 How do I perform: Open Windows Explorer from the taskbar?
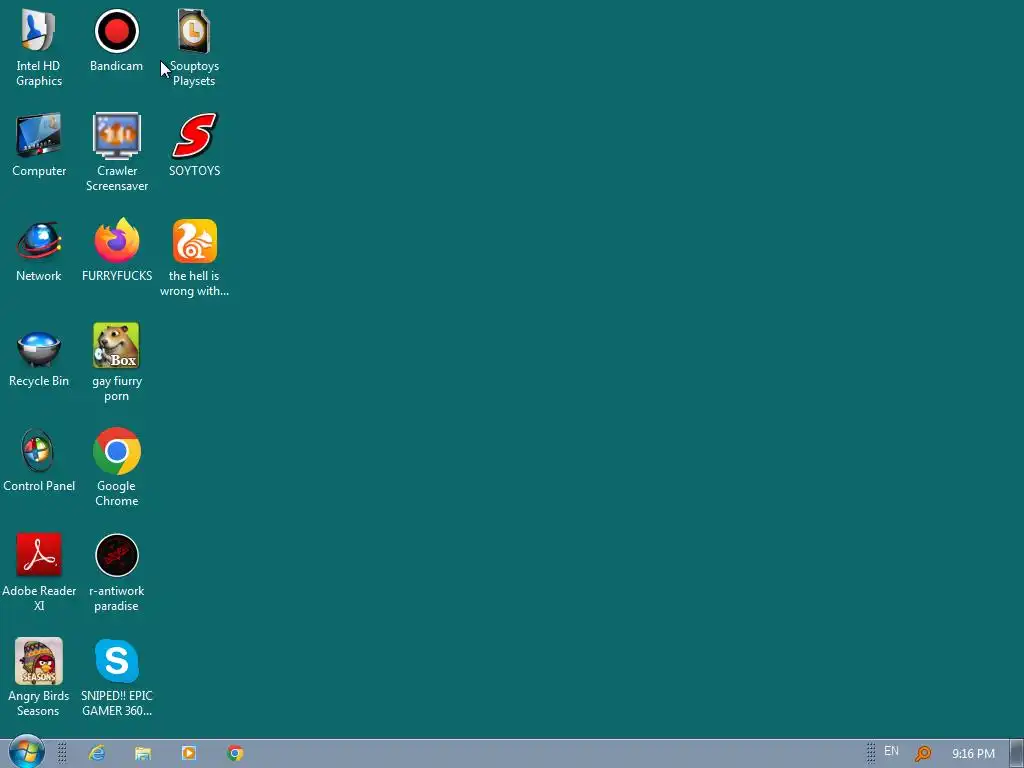[142, 753]
